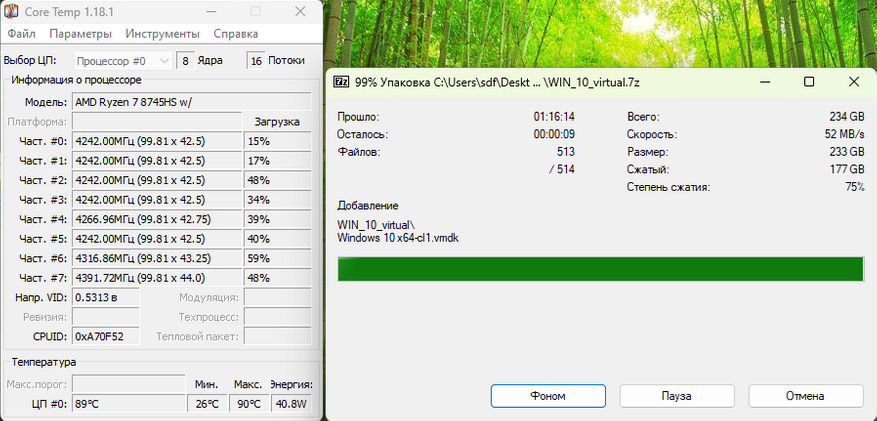Minimize the Core Temp window

coord(210,11)
